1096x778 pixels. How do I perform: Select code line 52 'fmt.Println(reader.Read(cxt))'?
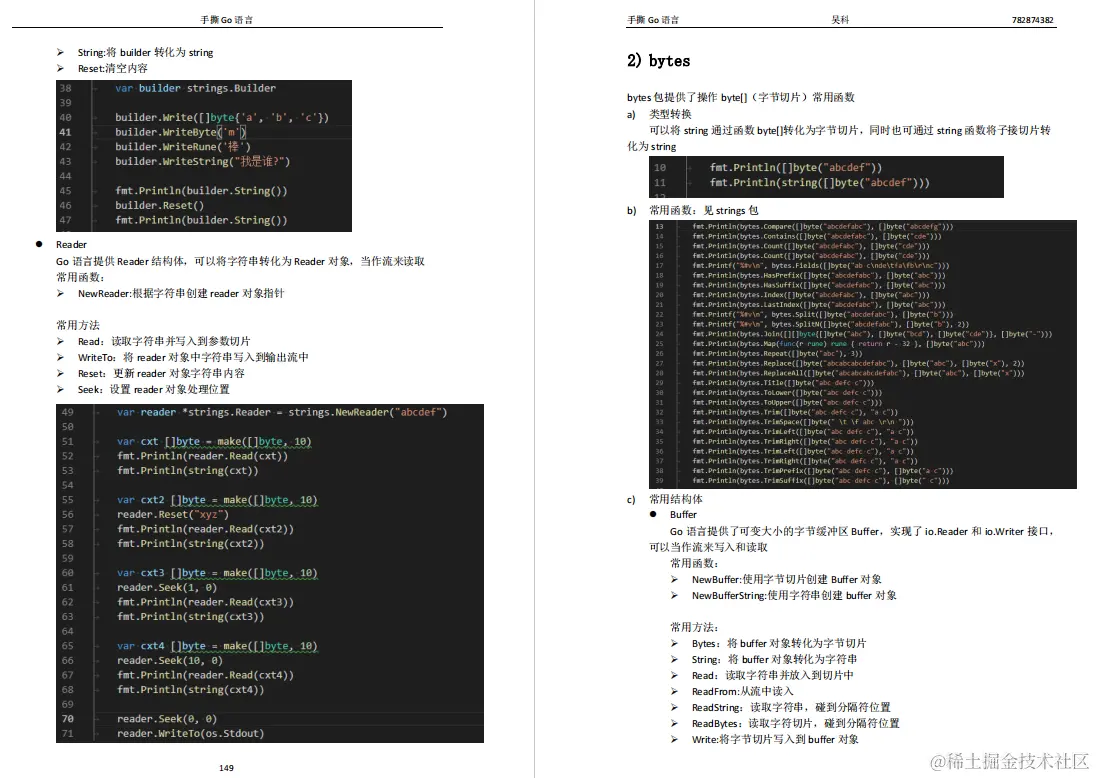point(202,456)
